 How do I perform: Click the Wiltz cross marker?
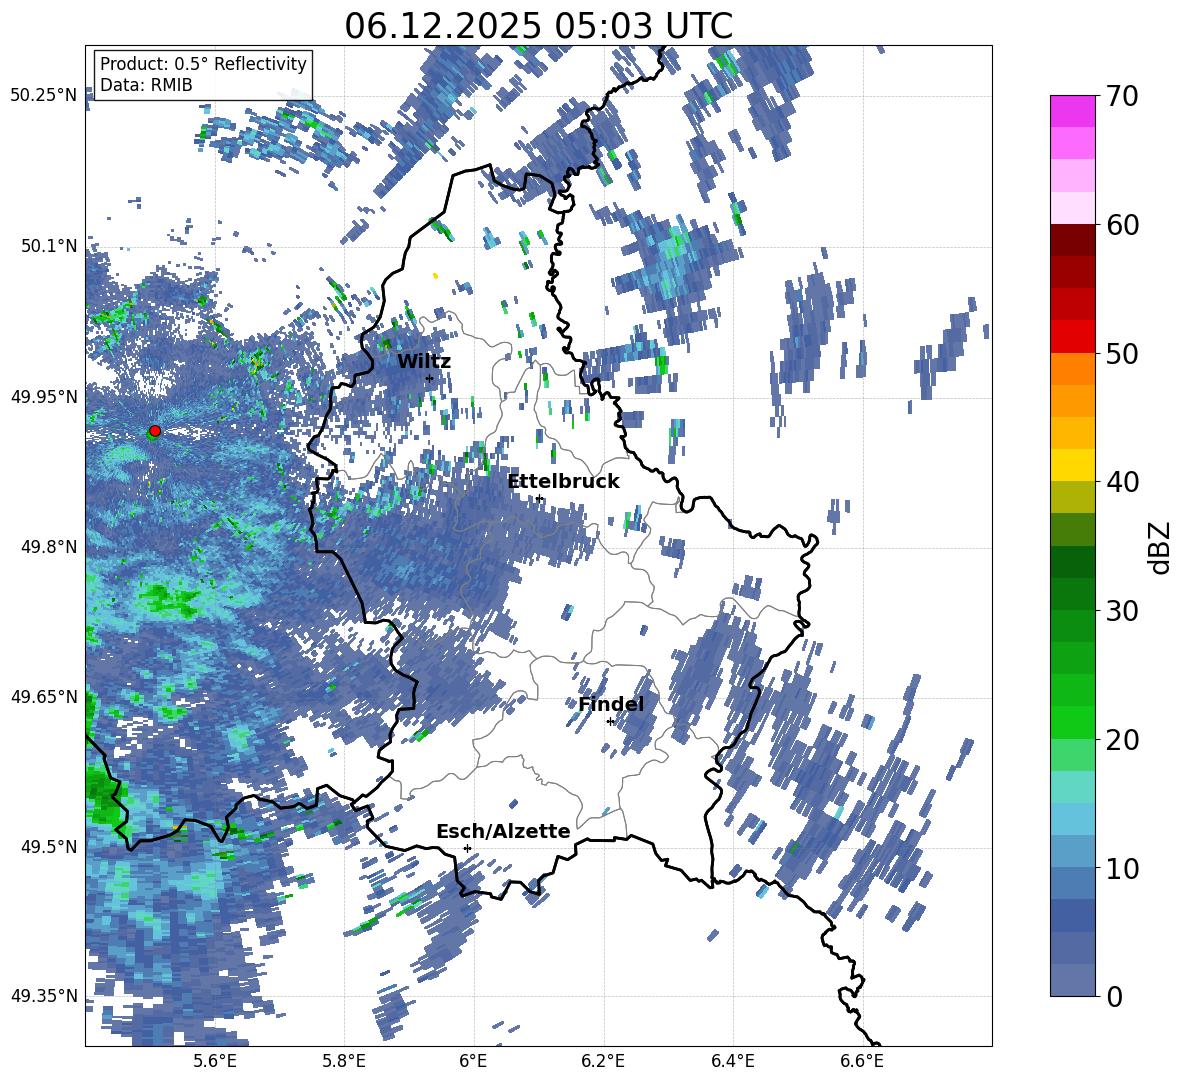coord(429,378)
